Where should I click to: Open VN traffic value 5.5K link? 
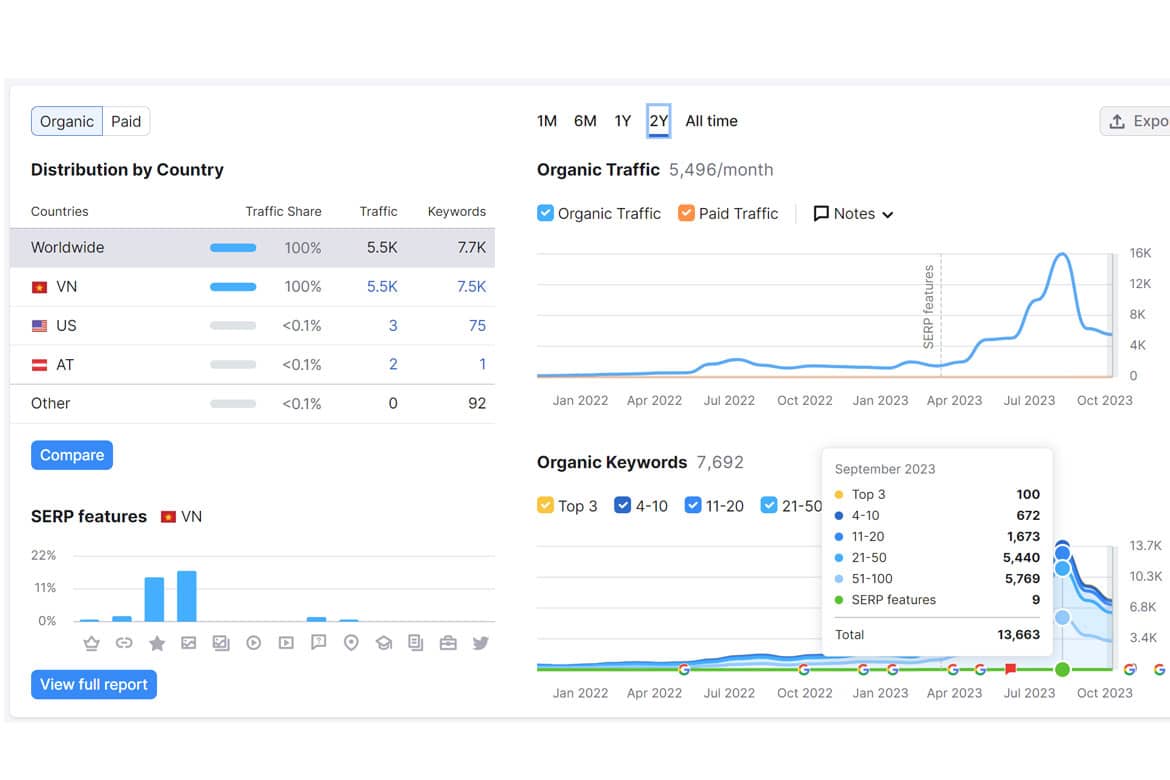click(382, 287)
